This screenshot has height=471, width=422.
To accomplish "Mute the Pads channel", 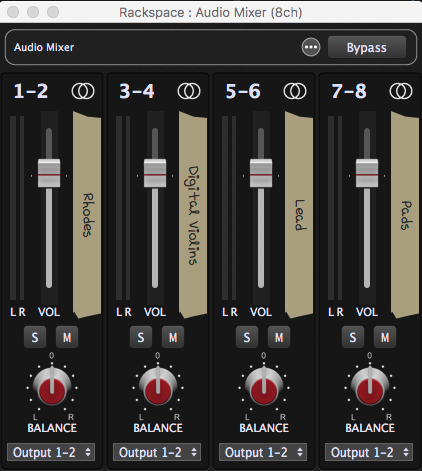I will [x=385, y=337].
